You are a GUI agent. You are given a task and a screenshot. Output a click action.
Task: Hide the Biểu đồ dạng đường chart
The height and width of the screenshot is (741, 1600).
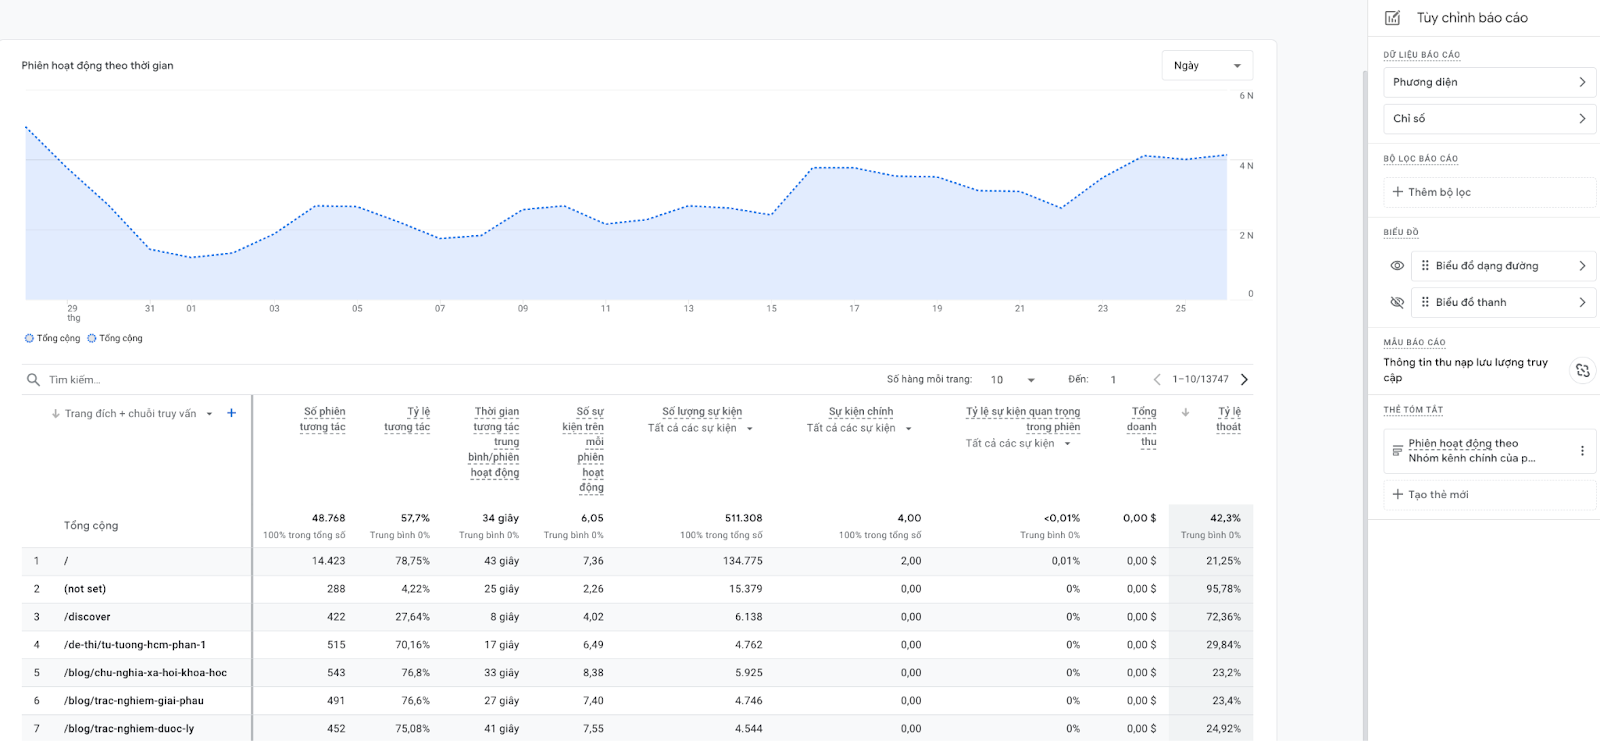click(1397, 266)
